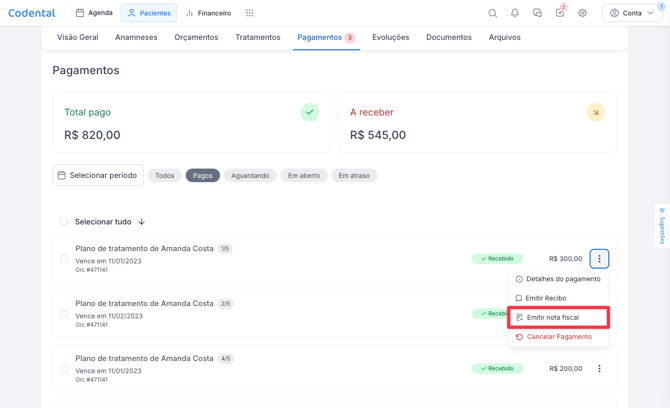Switch to the Visão Geral tab
The height and width of the screenshot is (408, 670).
coord(78,37)
